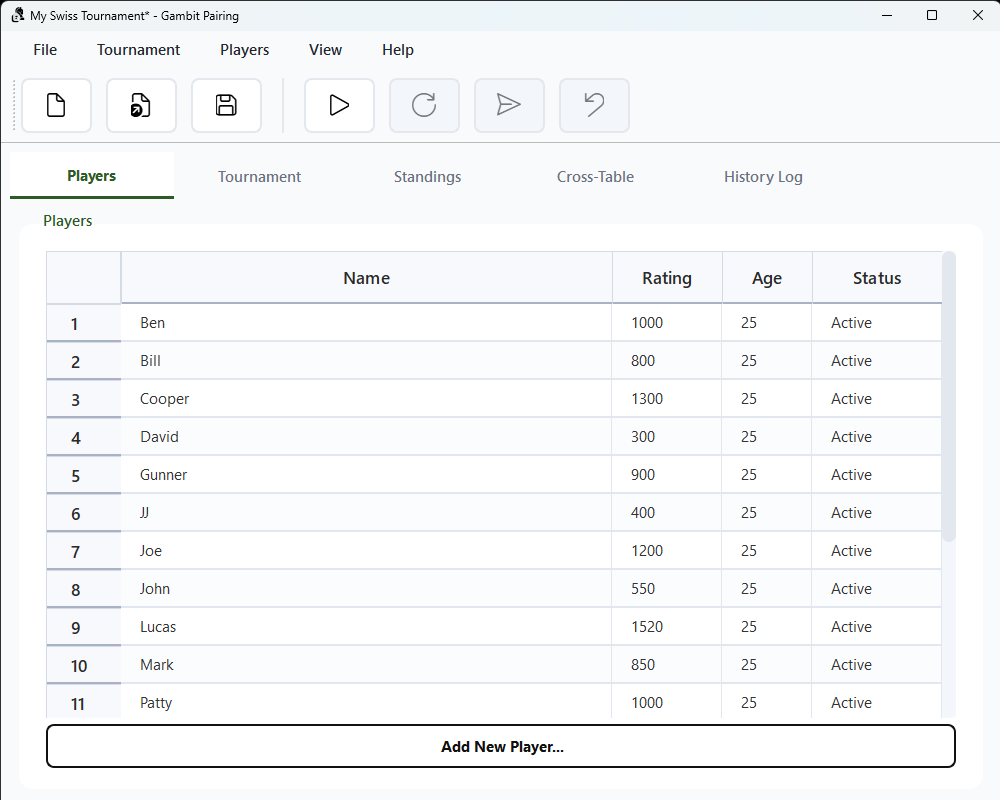Viewport: 1000px width, 800px height.
Task: Select the player name Gunner
Action: coord(163,475)
